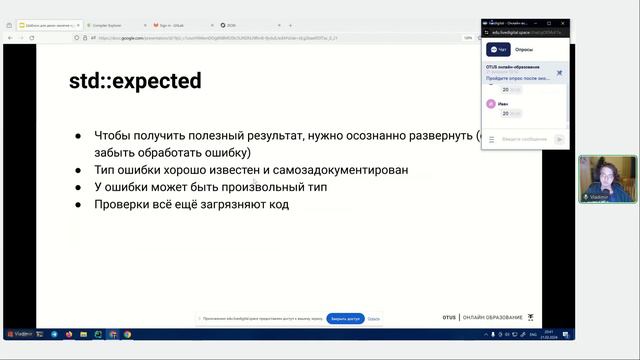The width and height of the screenshot is (640, 360).
Task: Click the blue stop sharing button
Action: pyautogui.click(x=345, y=318)
